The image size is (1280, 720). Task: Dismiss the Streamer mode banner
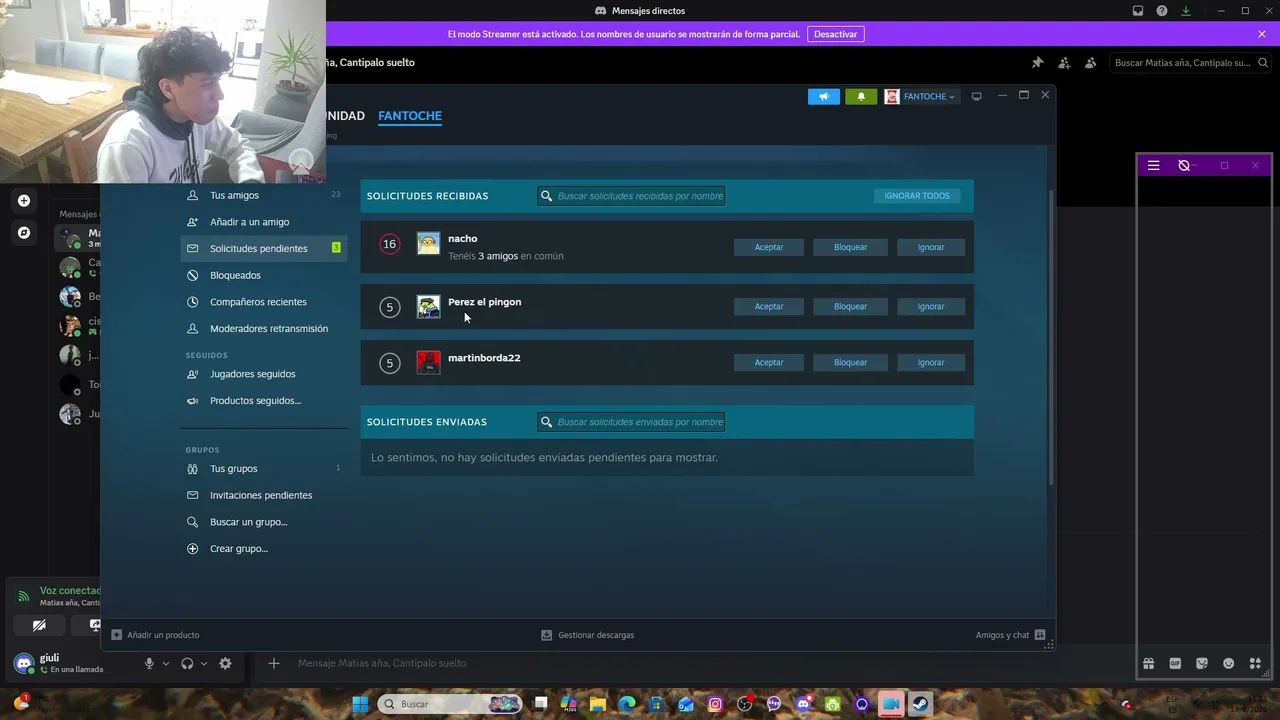pyautogui.click(x=1262, y=34)
